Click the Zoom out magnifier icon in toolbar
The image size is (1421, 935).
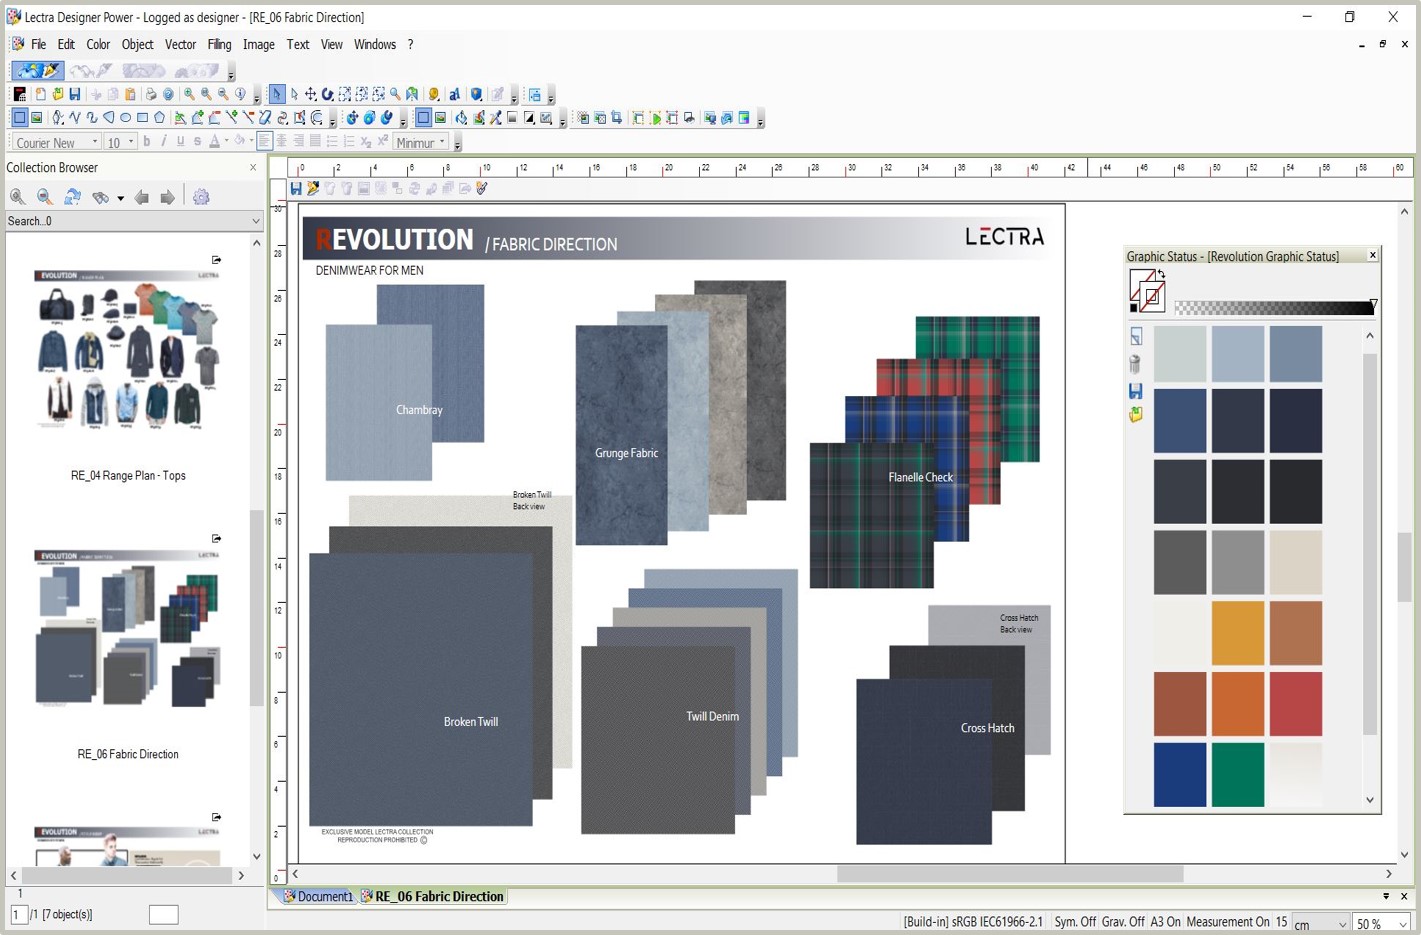[223, 94]
